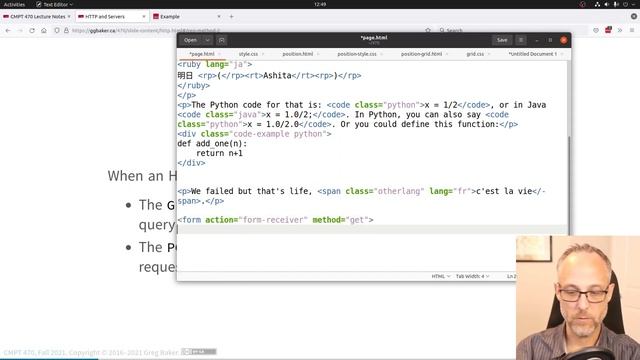Screen dimensions: 640x360
Task: Click the red extension icon in the browser toolbar
Action: 608,30
